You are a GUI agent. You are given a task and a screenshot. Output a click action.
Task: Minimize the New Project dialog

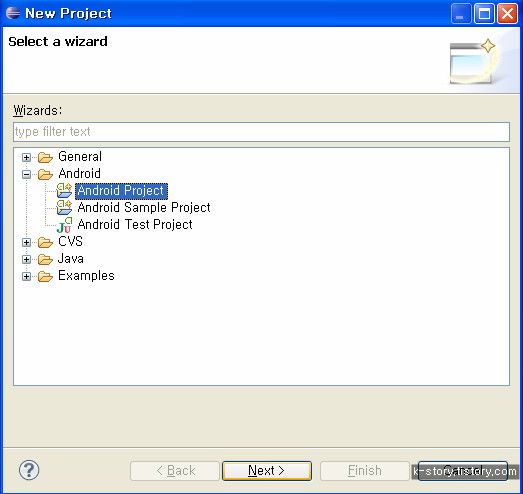(461, 14)
